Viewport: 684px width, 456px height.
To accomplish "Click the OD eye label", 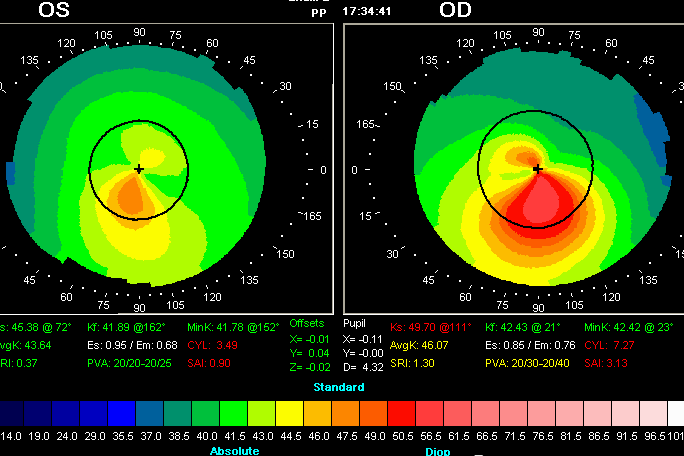I will tap(455, 10).
